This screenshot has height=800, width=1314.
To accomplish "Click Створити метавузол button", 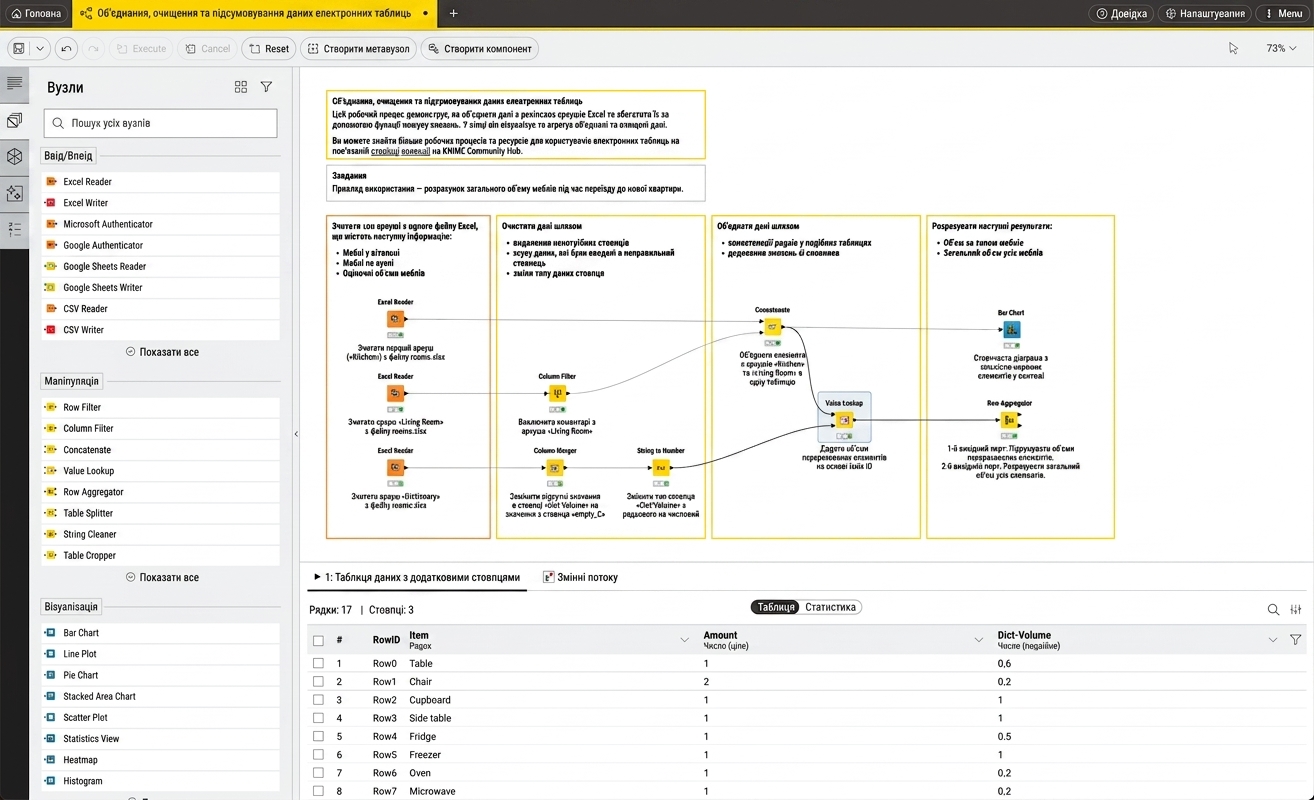I will click(358, 48).
